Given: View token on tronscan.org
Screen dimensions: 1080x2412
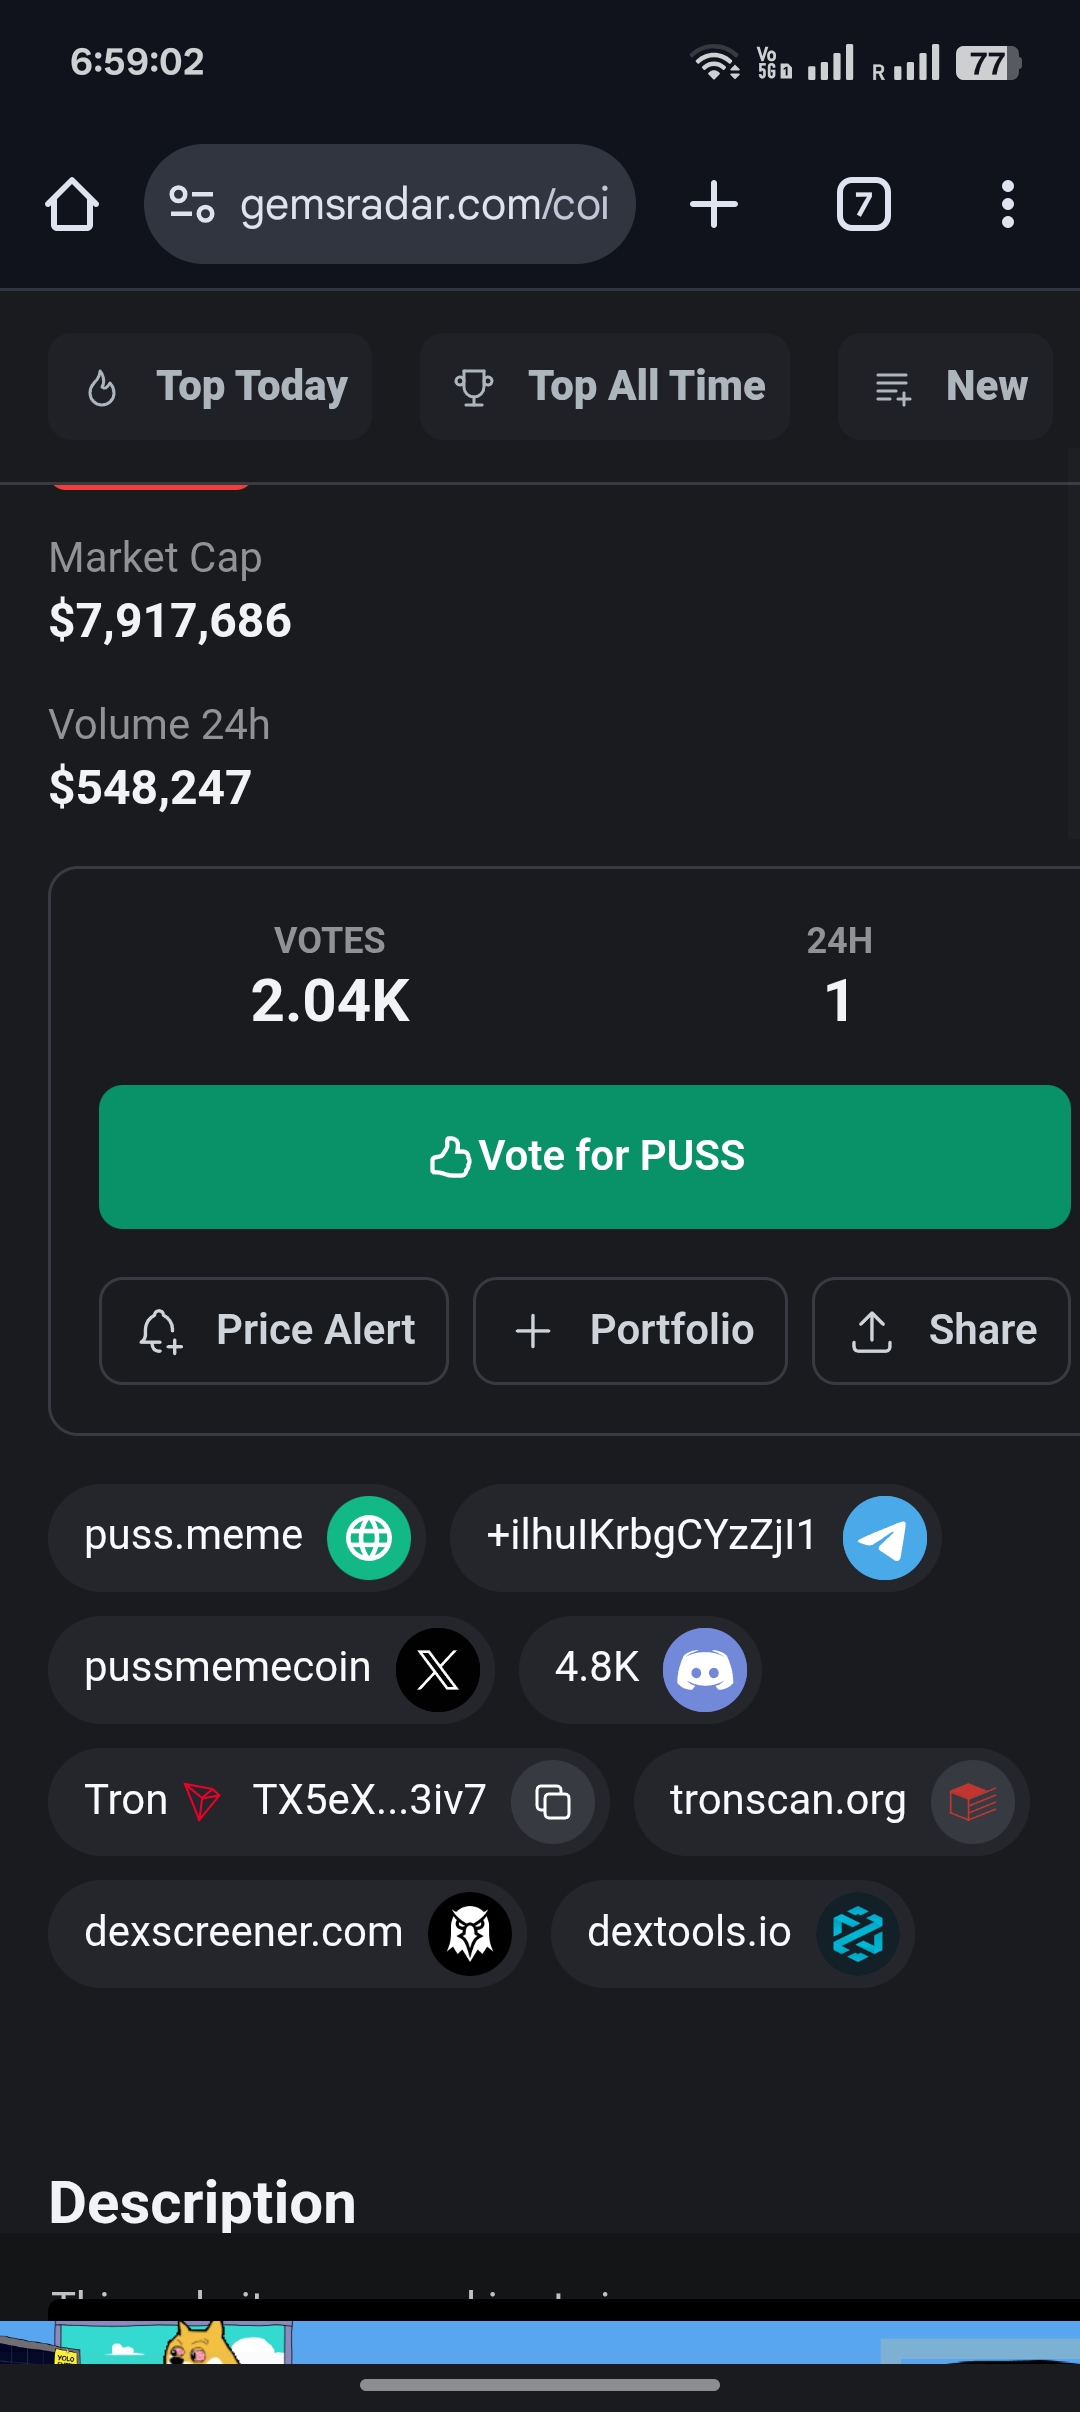Looking at the screenshot, I should pos(831,1802).
